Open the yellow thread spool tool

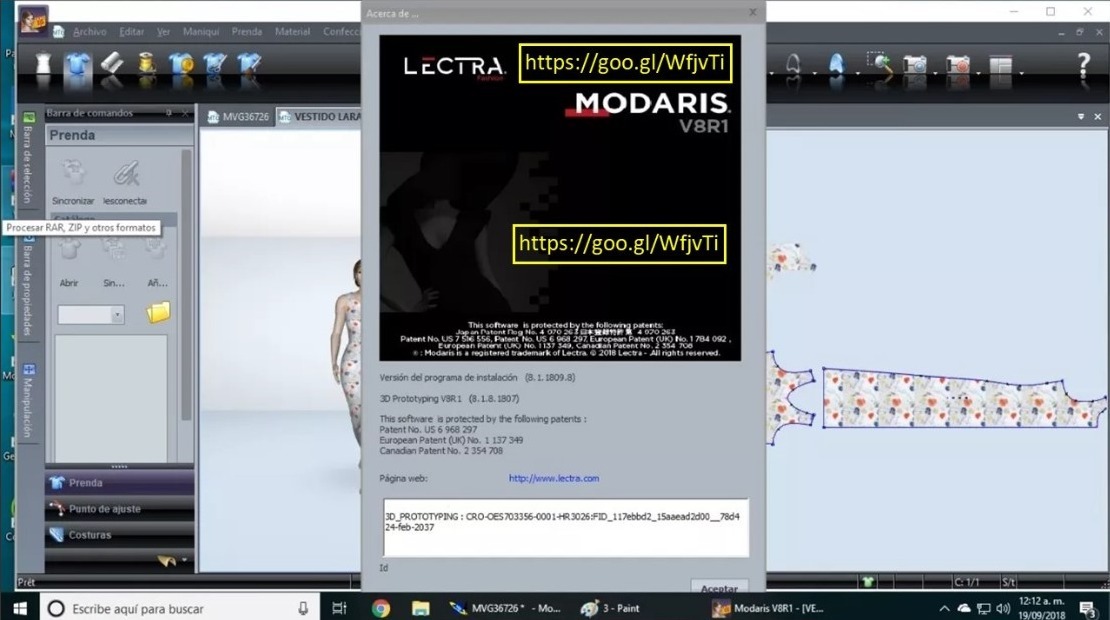(147, 64)
